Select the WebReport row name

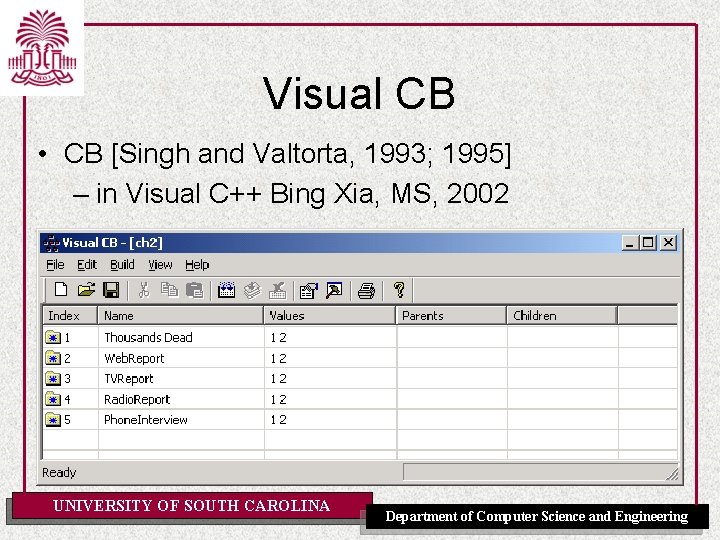[134, 358]
